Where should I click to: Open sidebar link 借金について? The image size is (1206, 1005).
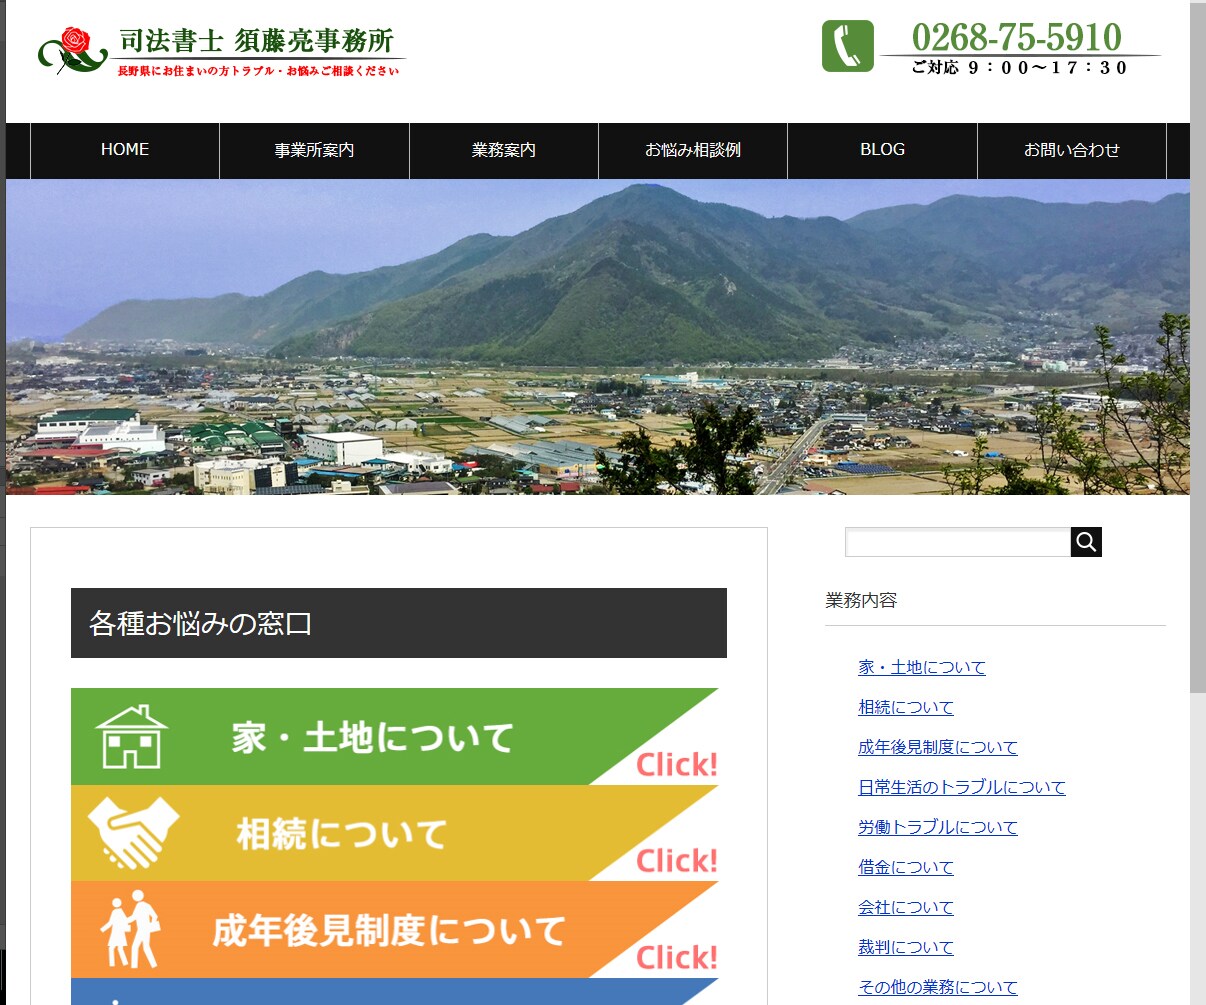[906, 867]
